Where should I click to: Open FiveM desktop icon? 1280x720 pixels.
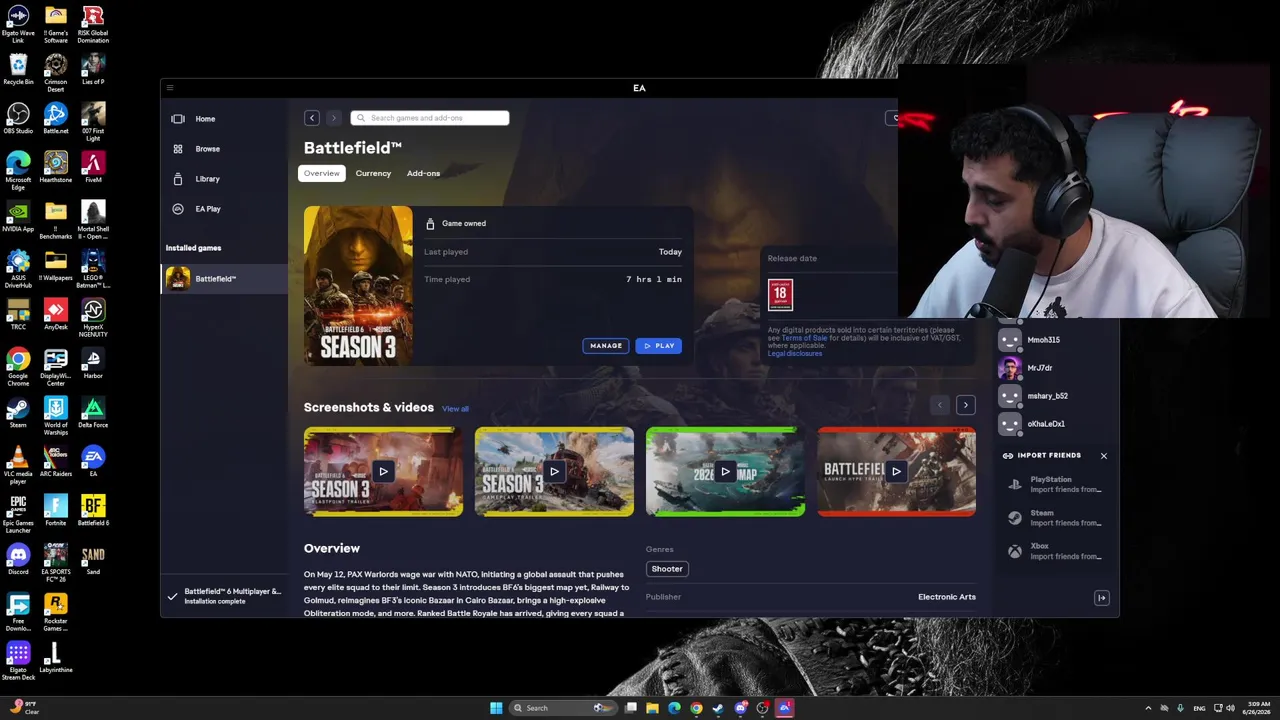[93, 167]
